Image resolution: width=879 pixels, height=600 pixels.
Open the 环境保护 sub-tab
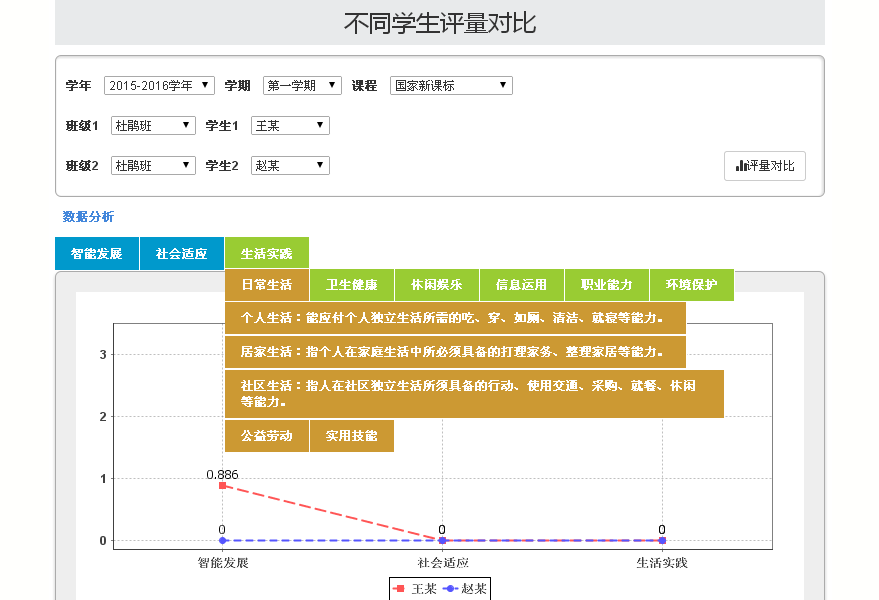pos(691,285)
